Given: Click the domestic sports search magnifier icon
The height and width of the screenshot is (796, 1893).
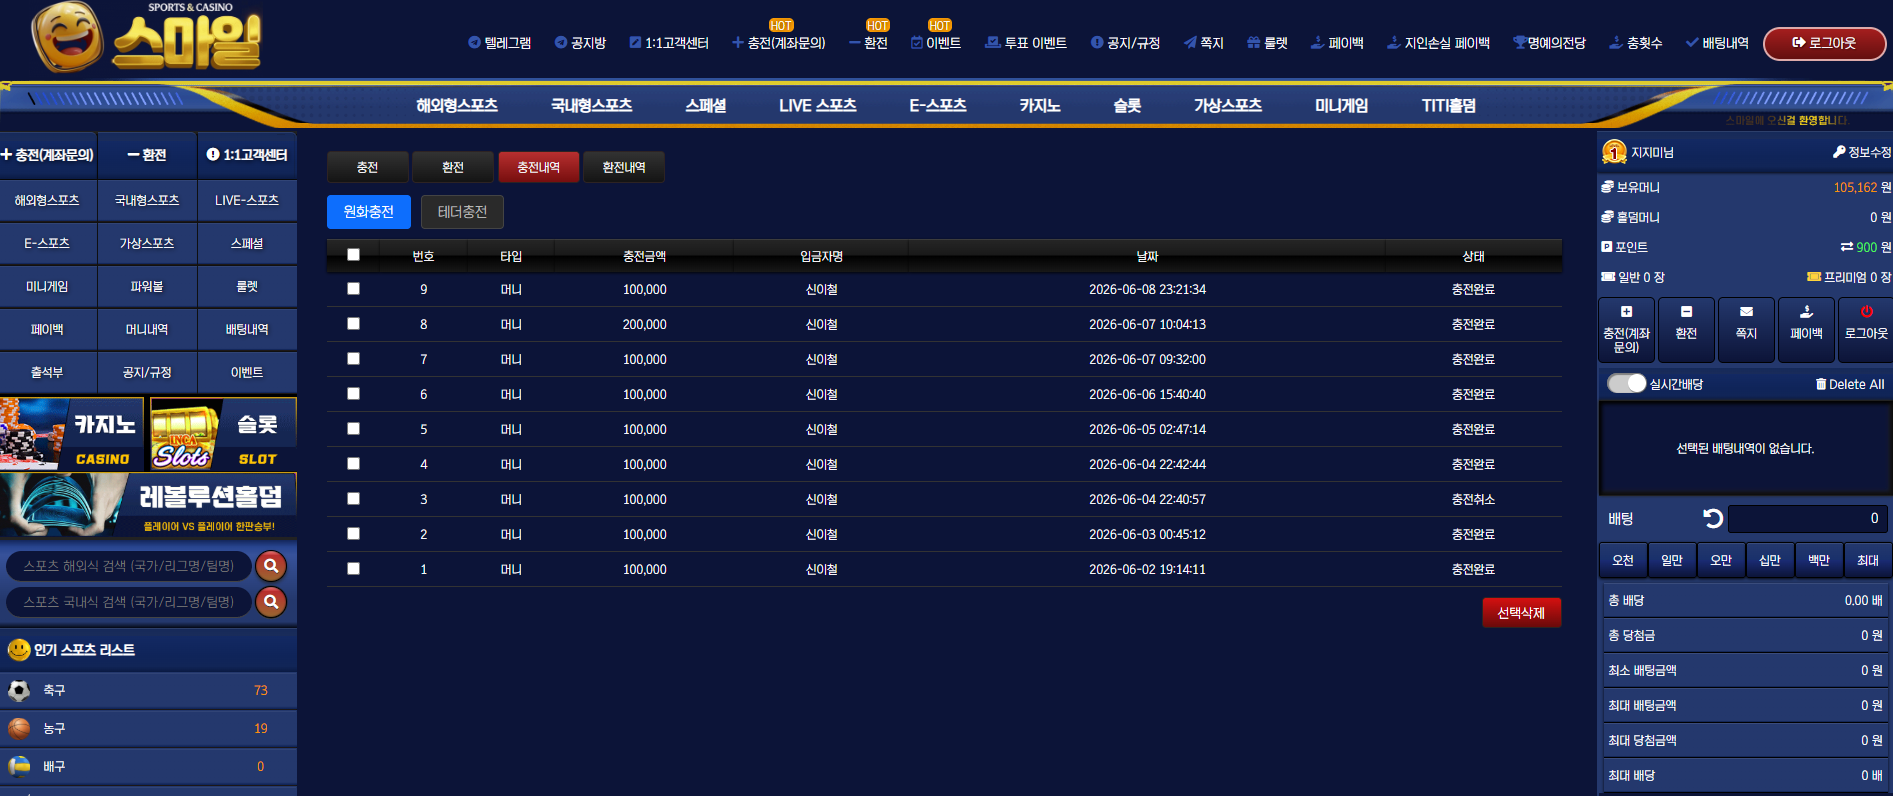Looking at the screenshot, I should point(271,602).
